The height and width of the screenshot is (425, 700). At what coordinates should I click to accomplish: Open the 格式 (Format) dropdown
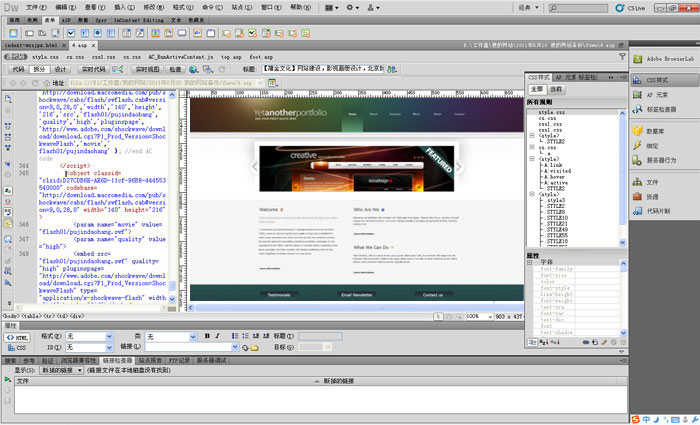[x=109, y=336]
